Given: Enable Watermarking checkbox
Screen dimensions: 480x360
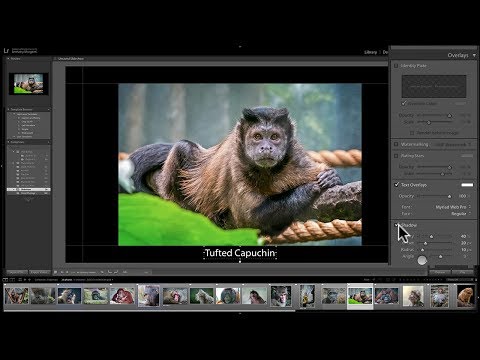Looking at the screenshot, I should (396, 144).
